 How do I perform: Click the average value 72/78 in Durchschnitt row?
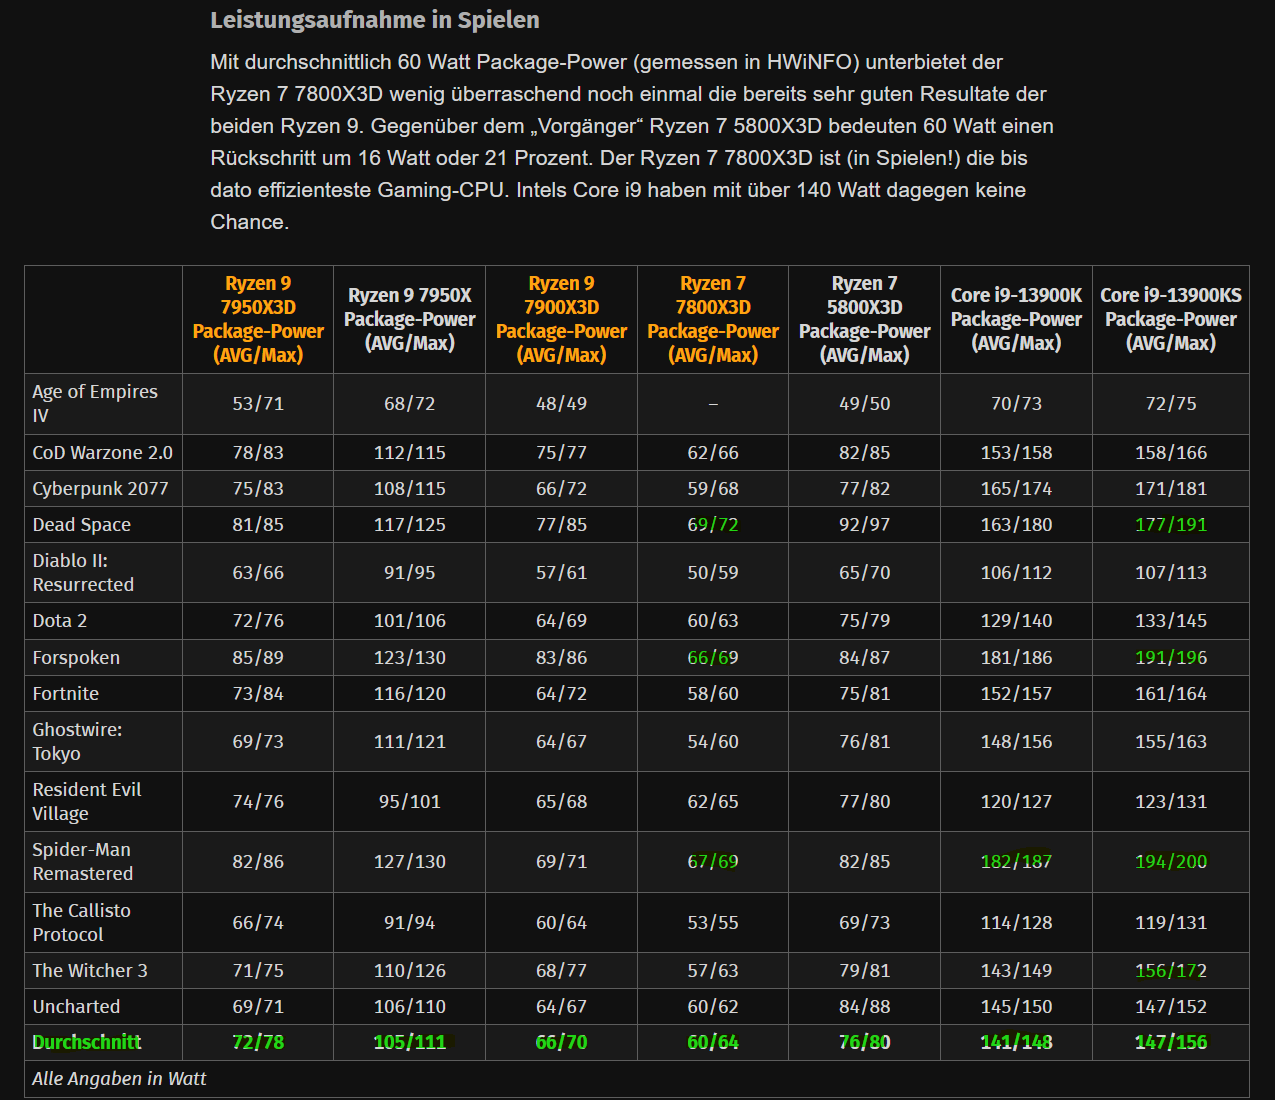tap(258, 1042)
